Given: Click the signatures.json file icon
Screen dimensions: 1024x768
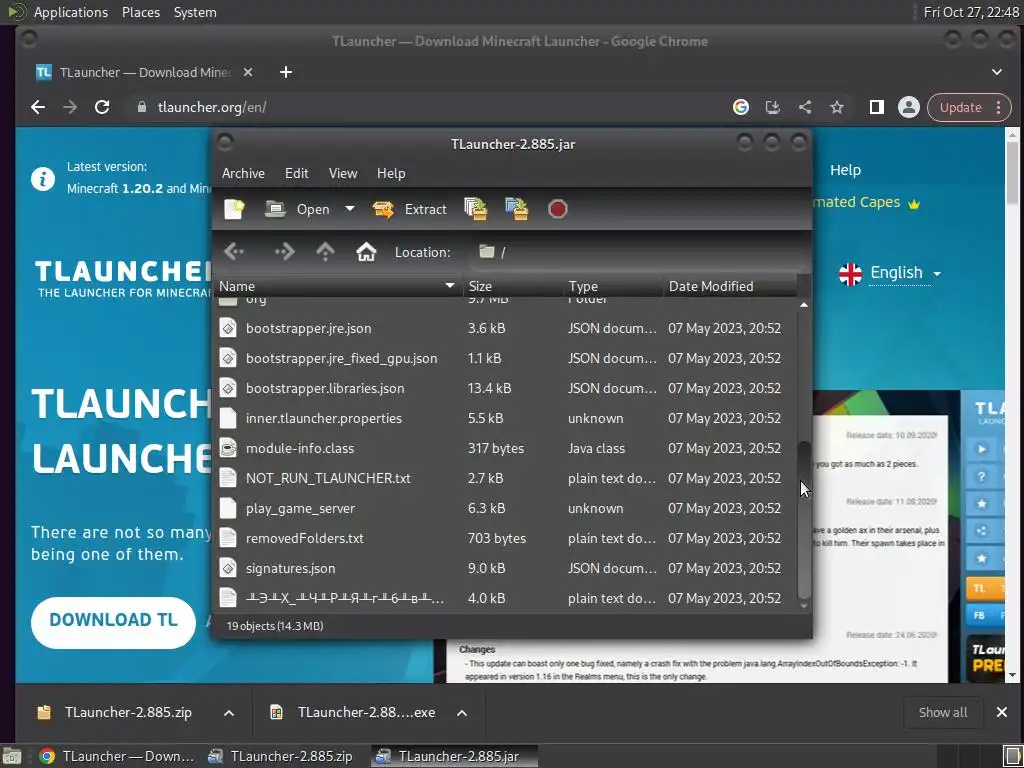Looking at the screenshot, I should point(228,568).
